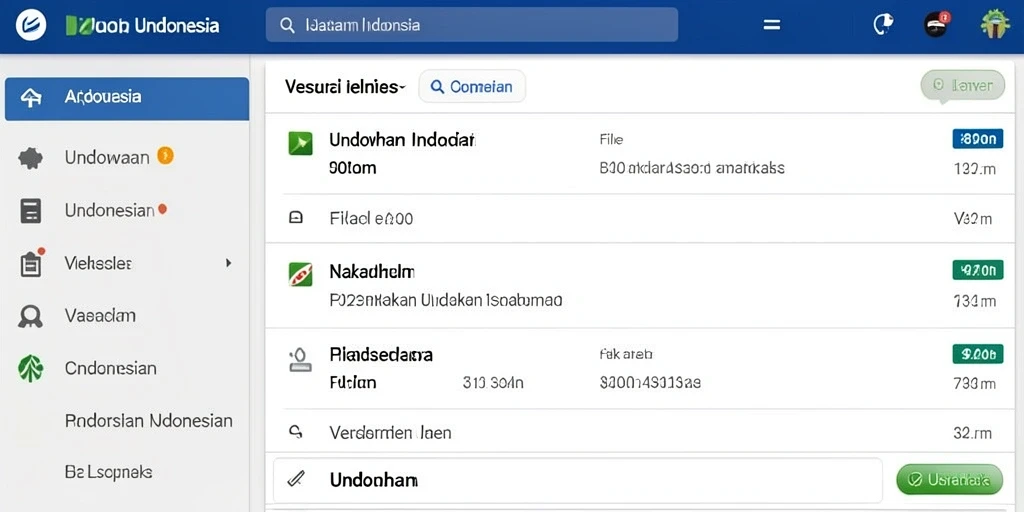This screenshot has height=512, width=1024.
Task: Select Undonesian in the sidebar
Action: click(109, 210)
